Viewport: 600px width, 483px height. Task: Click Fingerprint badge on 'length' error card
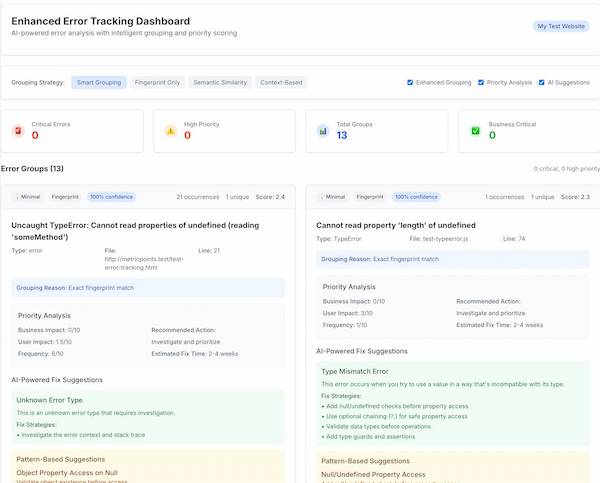click(370, 197)
